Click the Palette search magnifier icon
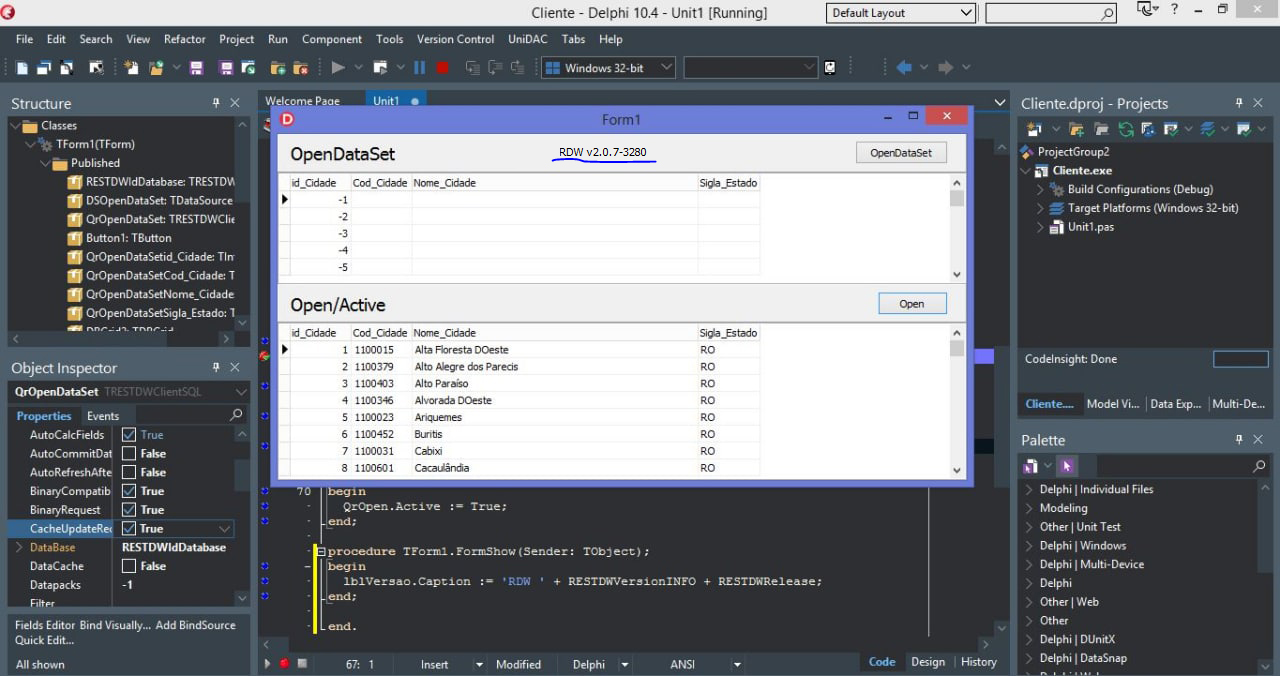 pos(1259,466)
